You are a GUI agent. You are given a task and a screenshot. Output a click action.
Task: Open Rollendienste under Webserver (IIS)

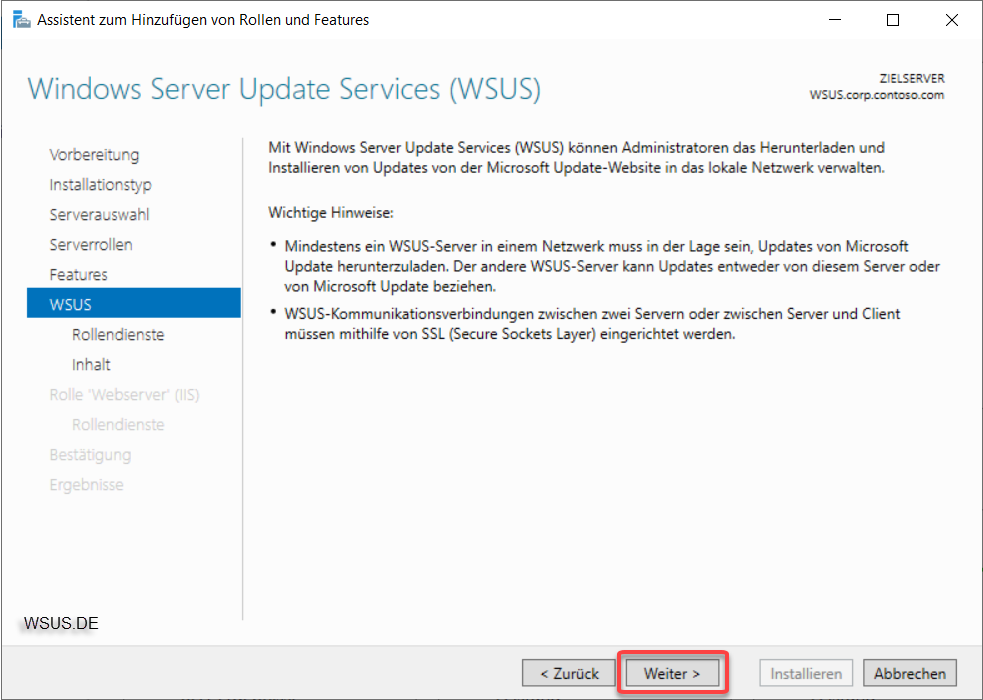[118, 425]
